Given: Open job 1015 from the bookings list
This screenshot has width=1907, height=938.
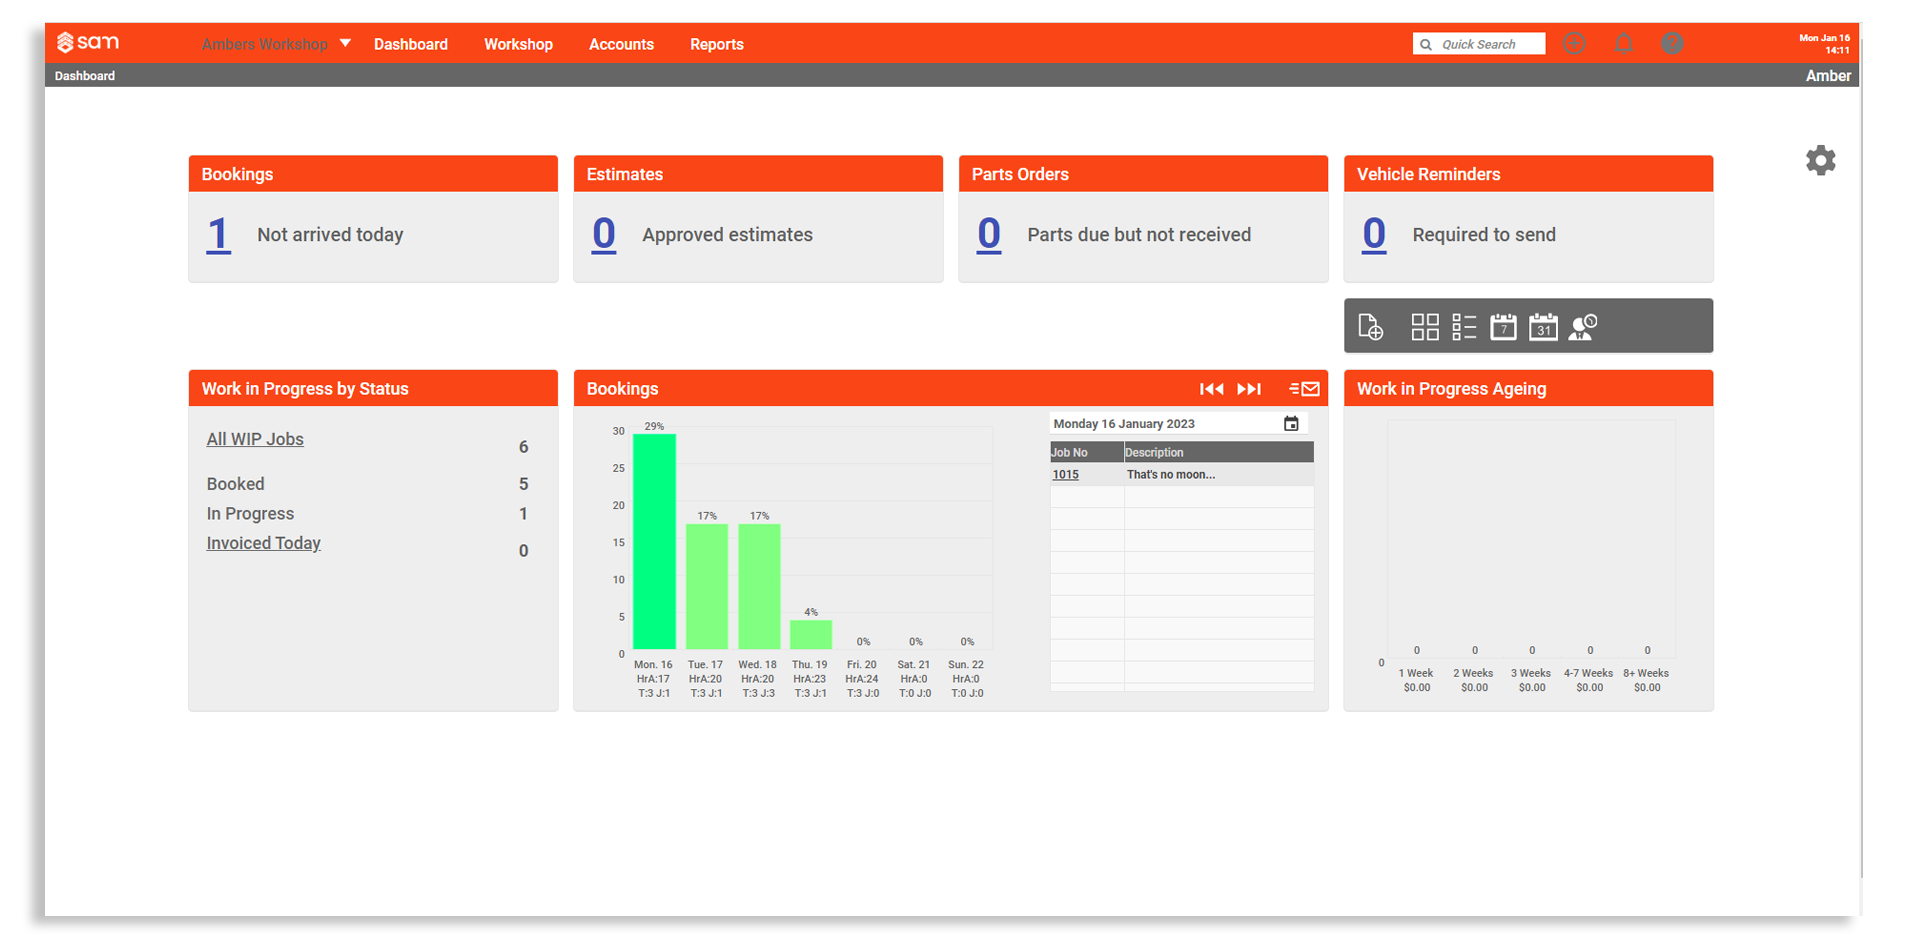Looking at the screenshot, I should coord(1065,473).
